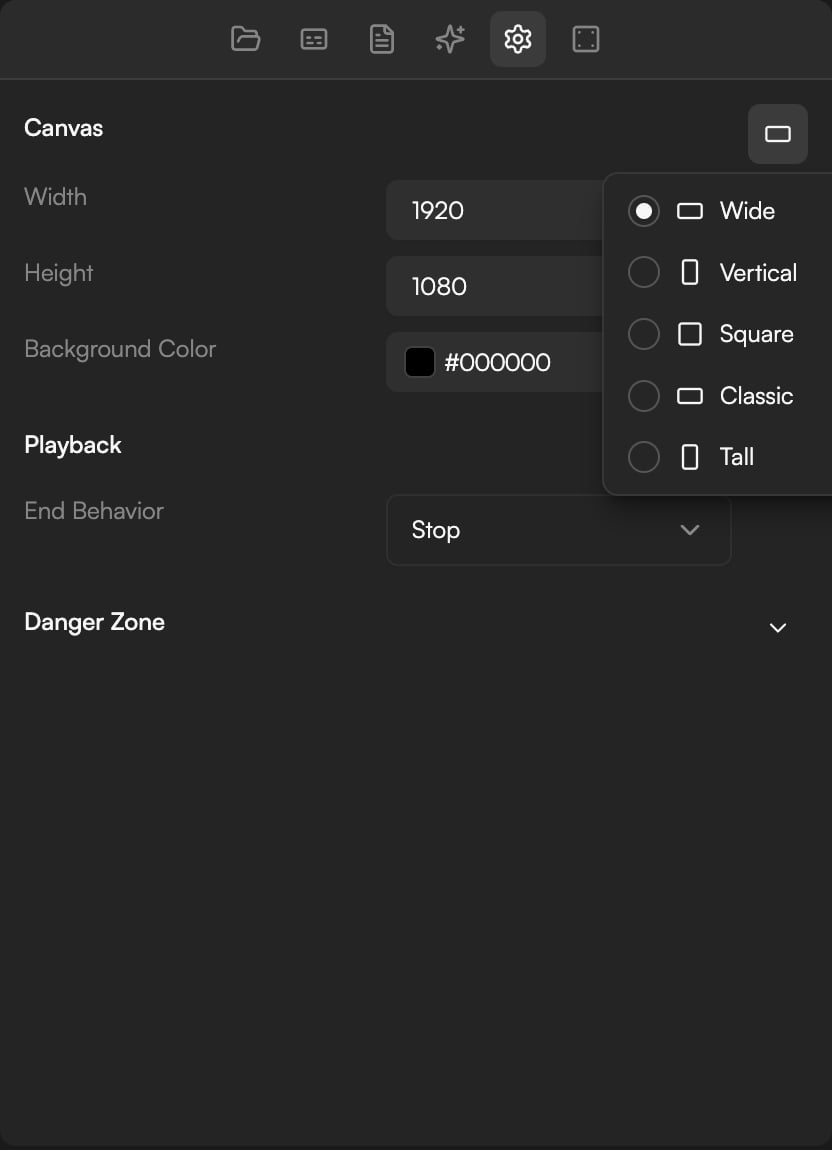Click the Height label
The width and height of the screenshot is (832, 1150).
tap(59, 273)
